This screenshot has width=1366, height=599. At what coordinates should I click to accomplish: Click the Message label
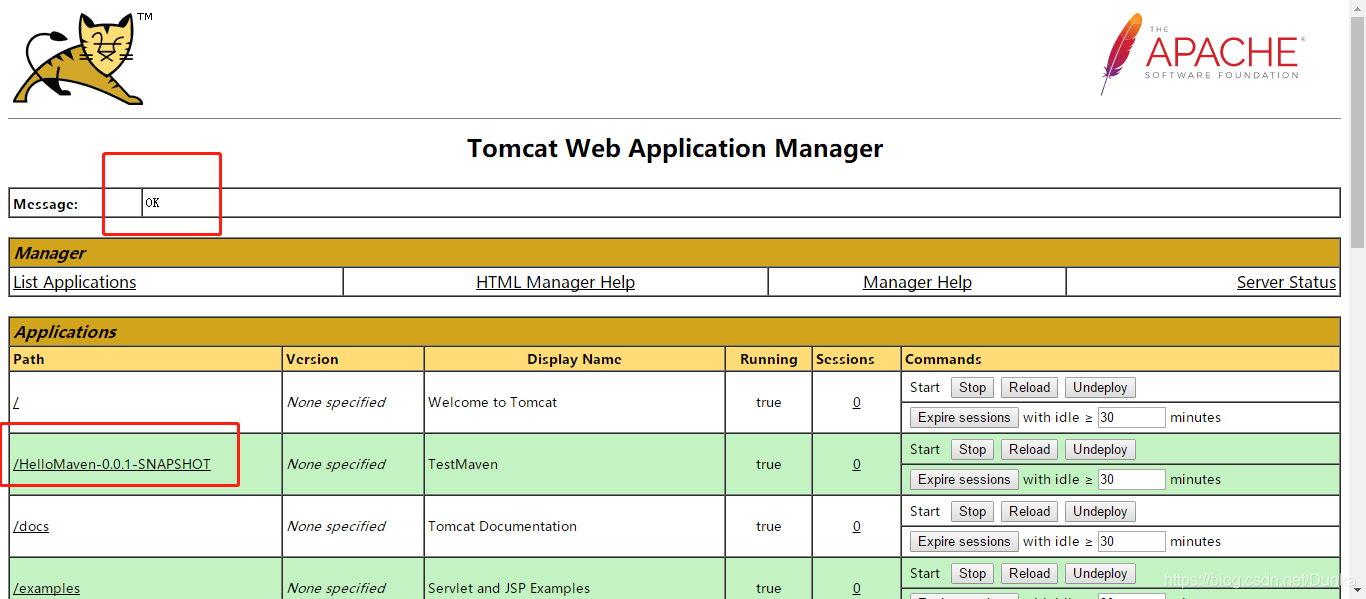point(46,204)
